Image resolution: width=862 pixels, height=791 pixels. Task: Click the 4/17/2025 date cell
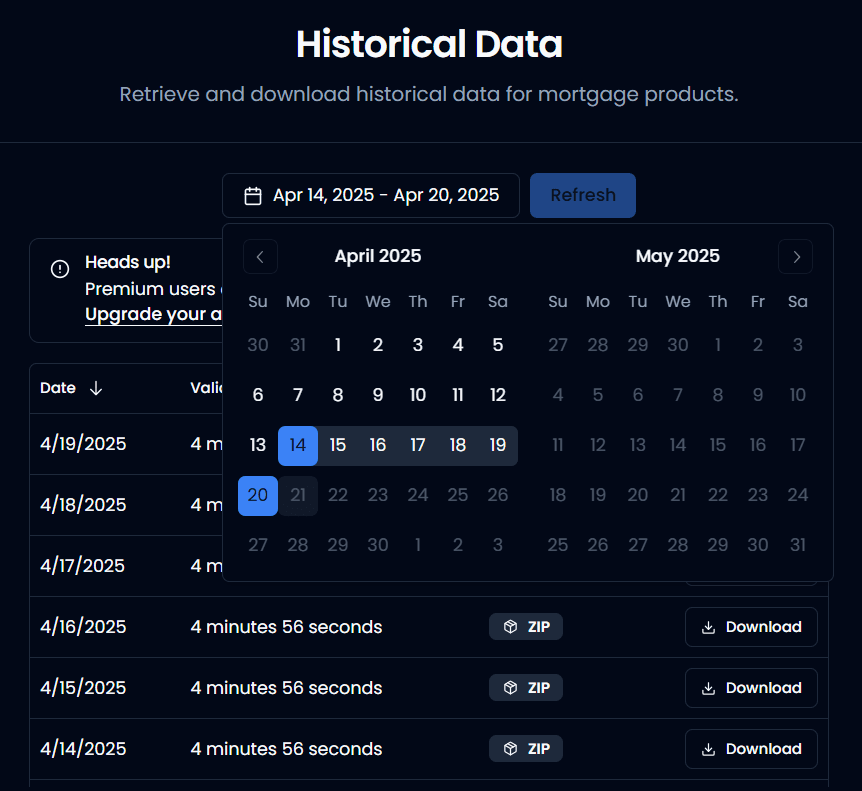click(82, 566)
